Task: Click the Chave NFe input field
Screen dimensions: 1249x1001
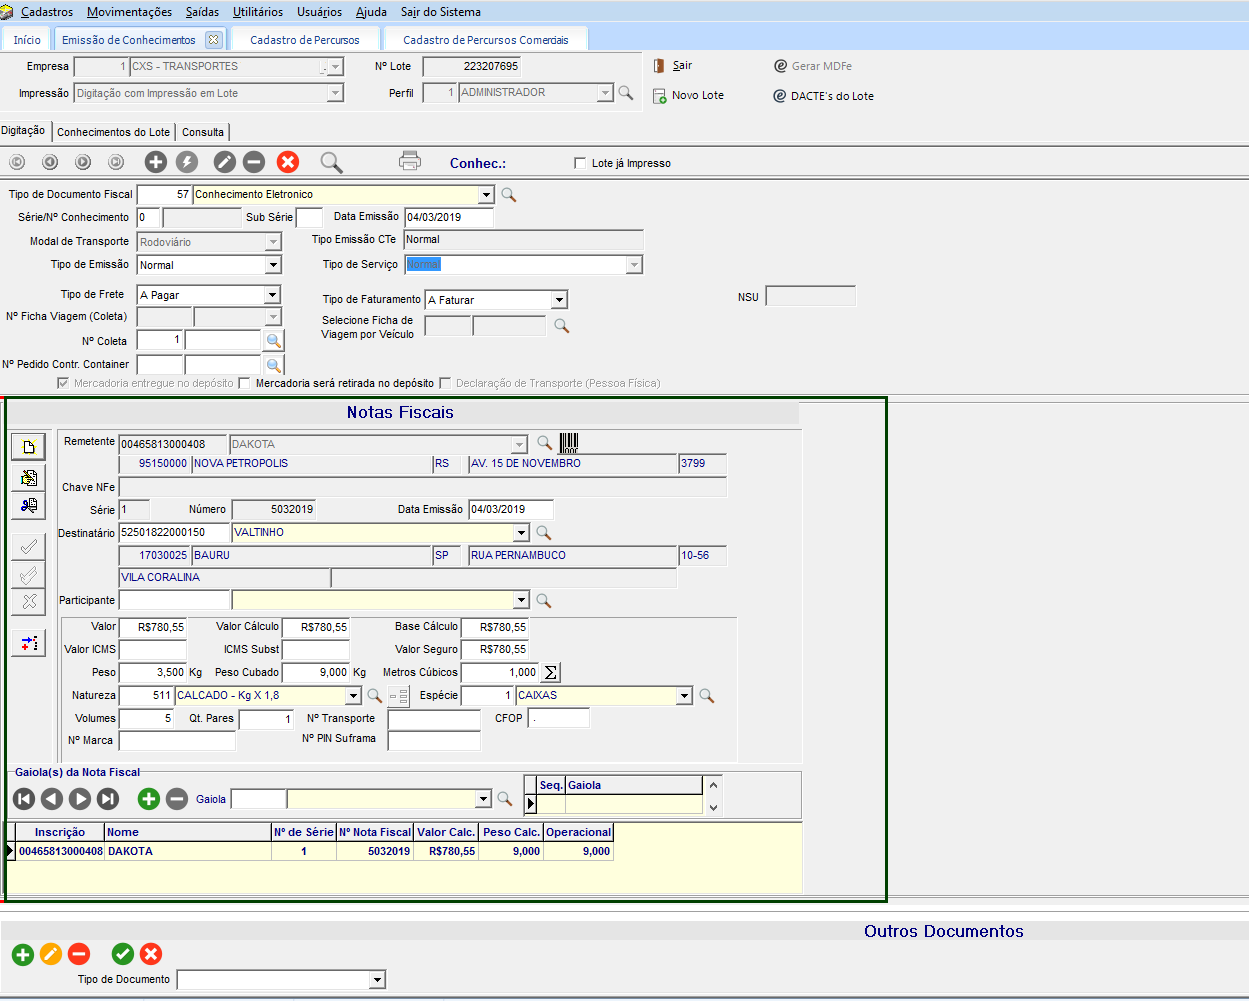Action: [x=422, y=487]
